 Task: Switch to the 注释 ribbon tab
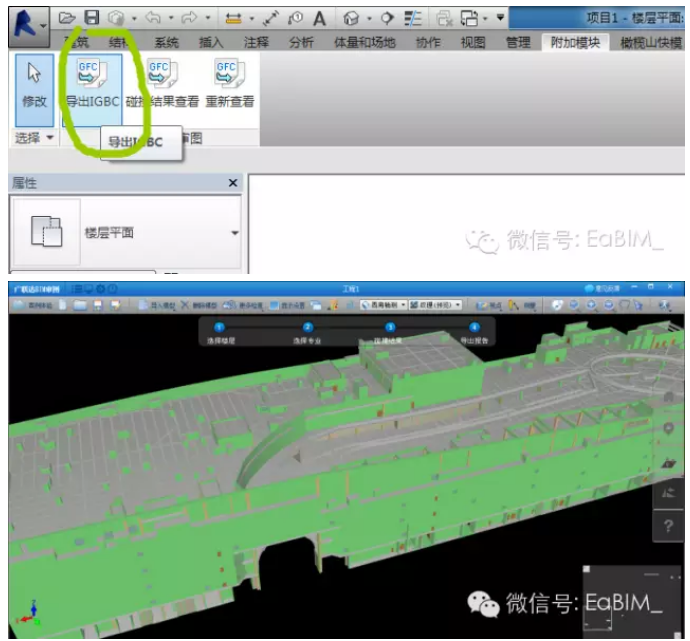point(257,43)
